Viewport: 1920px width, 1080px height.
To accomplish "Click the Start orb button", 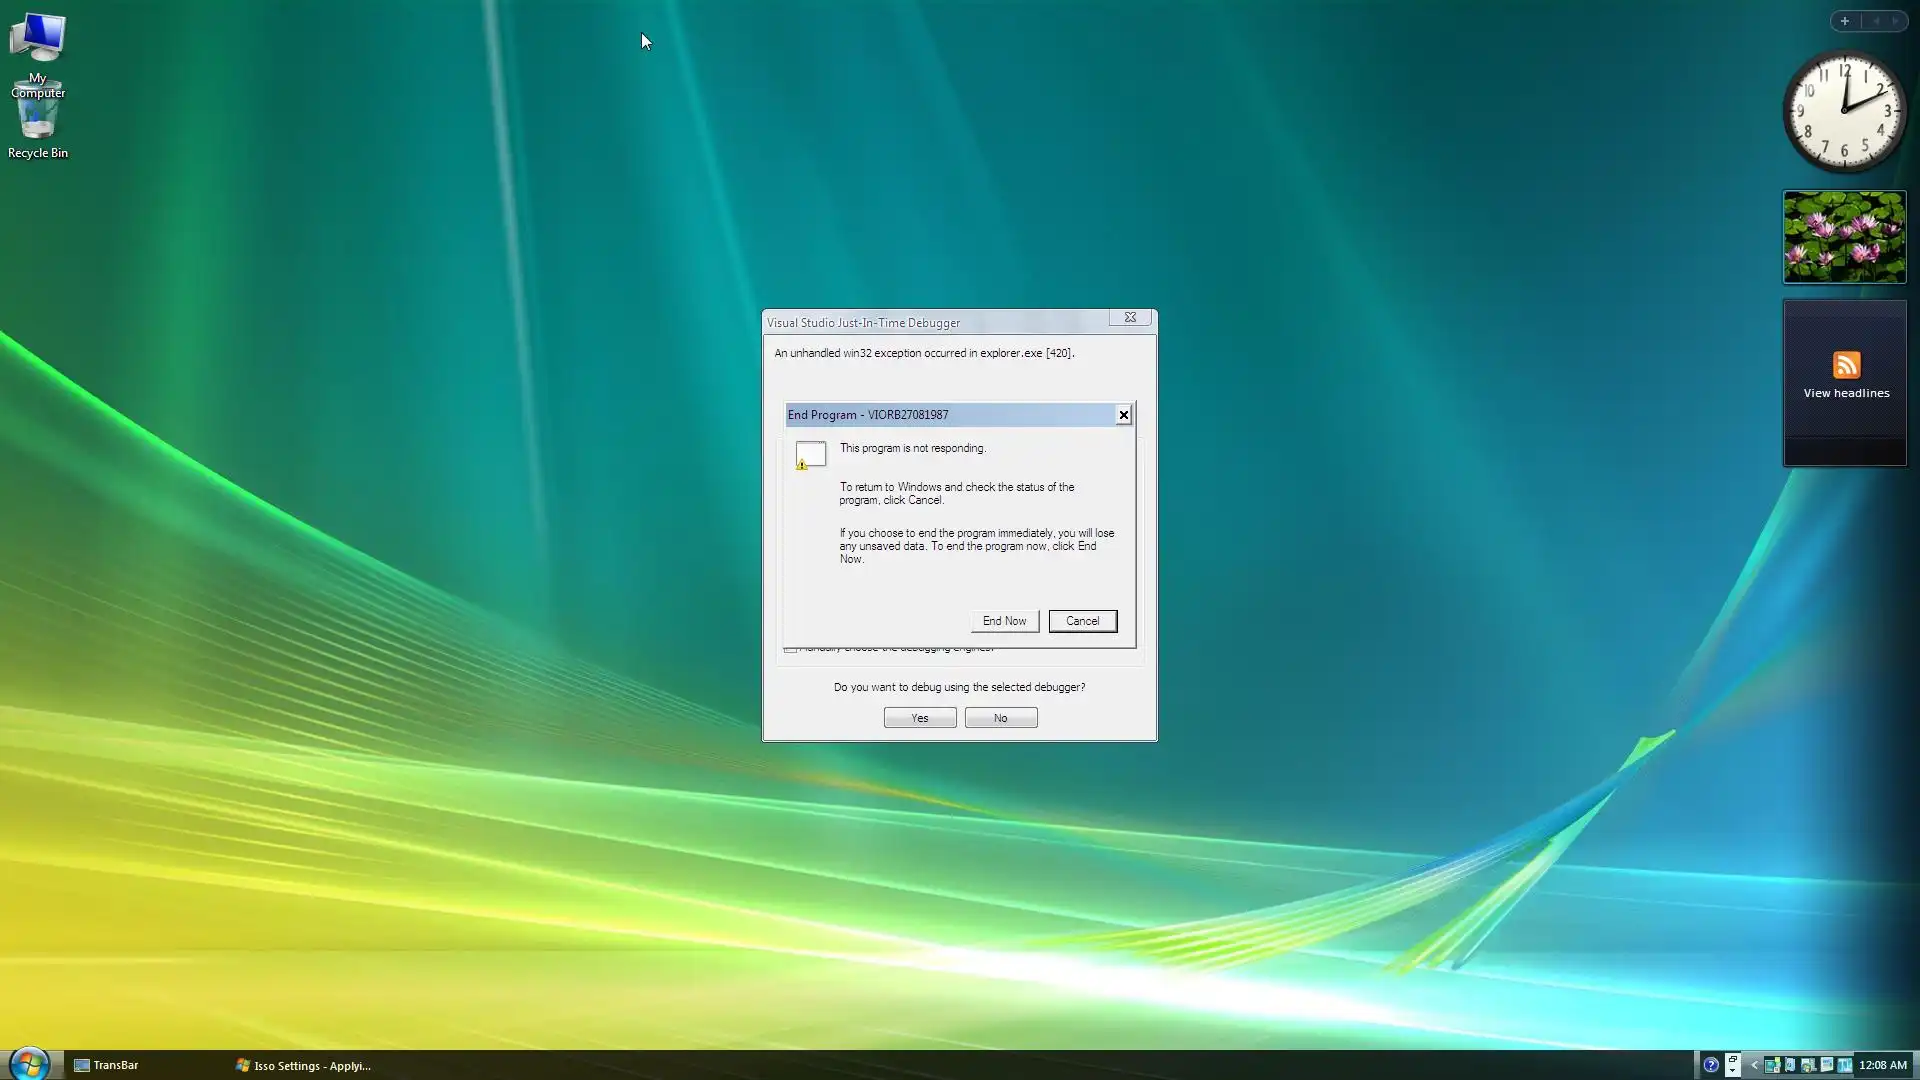I will tap(29, 1063).
